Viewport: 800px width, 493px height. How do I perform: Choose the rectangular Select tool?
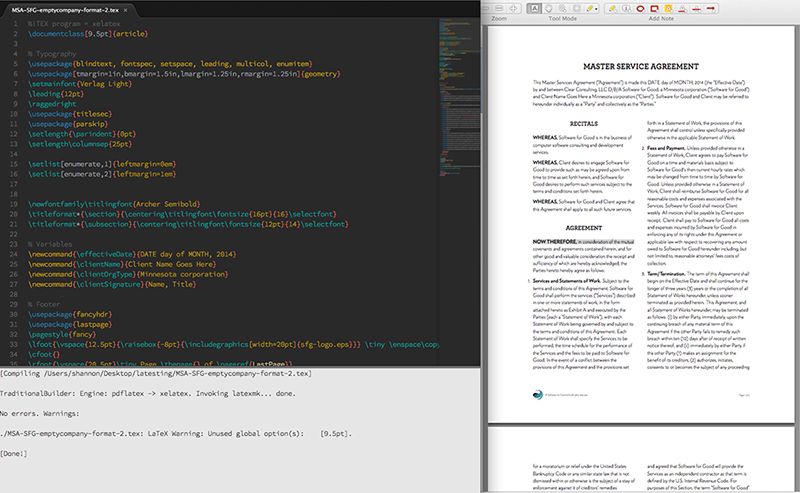(x=576, y=8)
